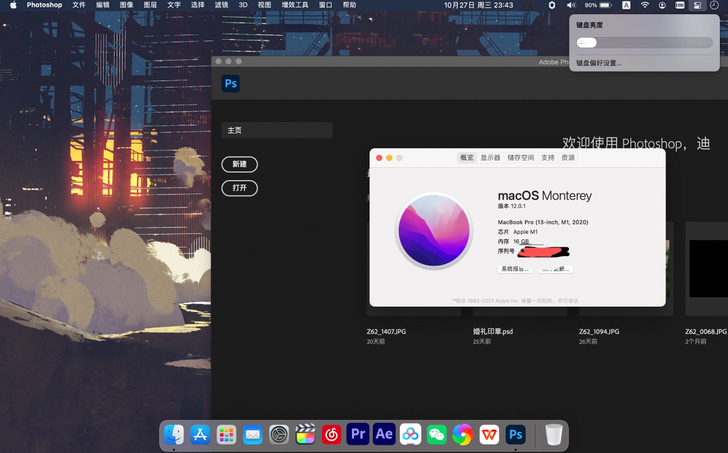Screen dimensions: 728x453
Task: Switch to the 支持 tab
Action: pyautogui.click(x=548, y=158)
